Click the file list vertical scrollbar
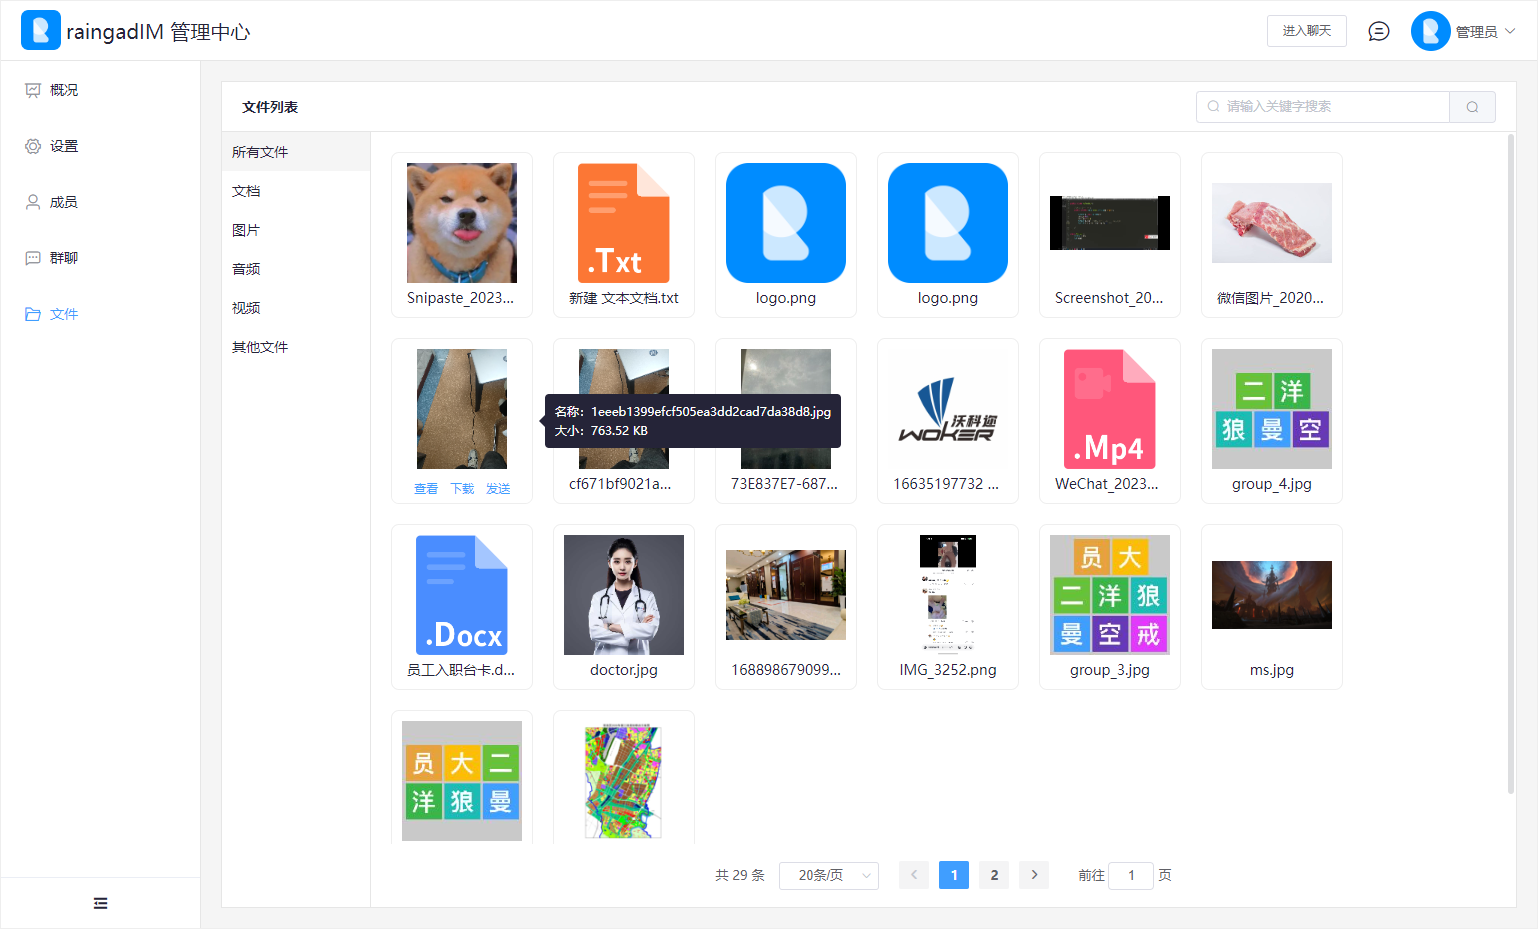The height and width of the screenshot is (929, 1538). click(1511, 464)
